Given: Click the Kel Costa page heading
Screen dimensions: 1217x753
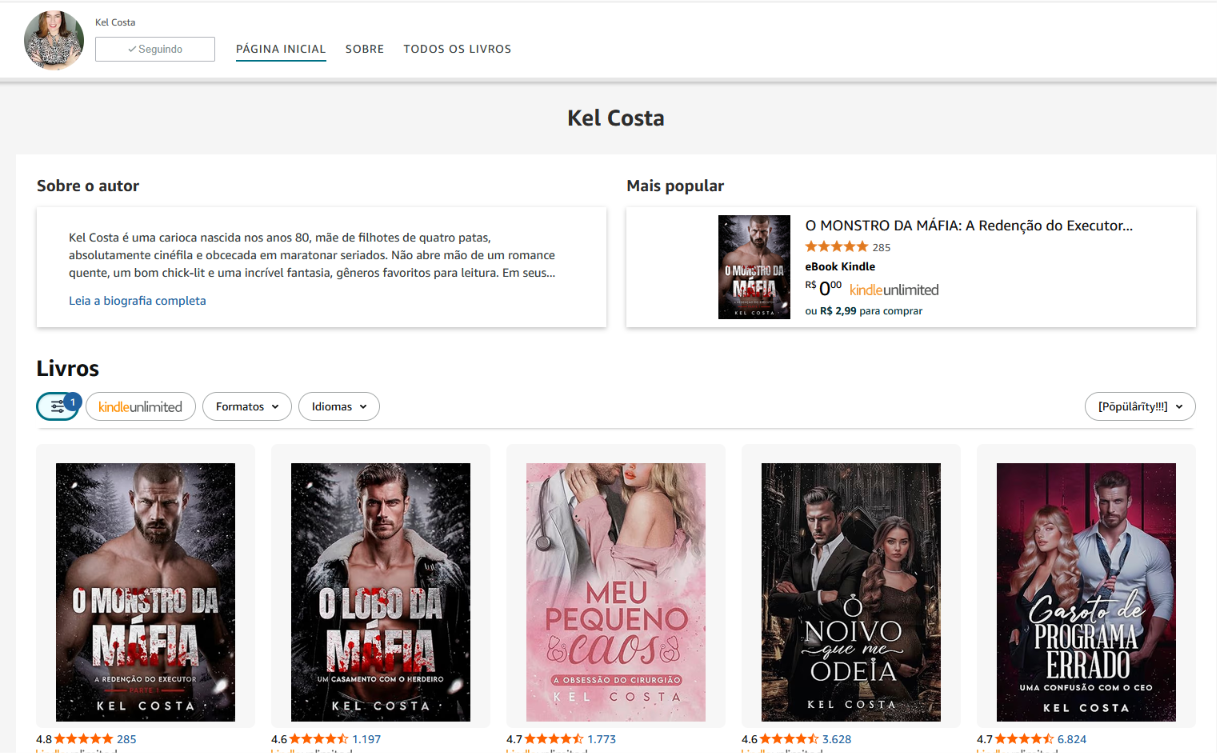Looking at the screenshot, I should click(616, 118).
